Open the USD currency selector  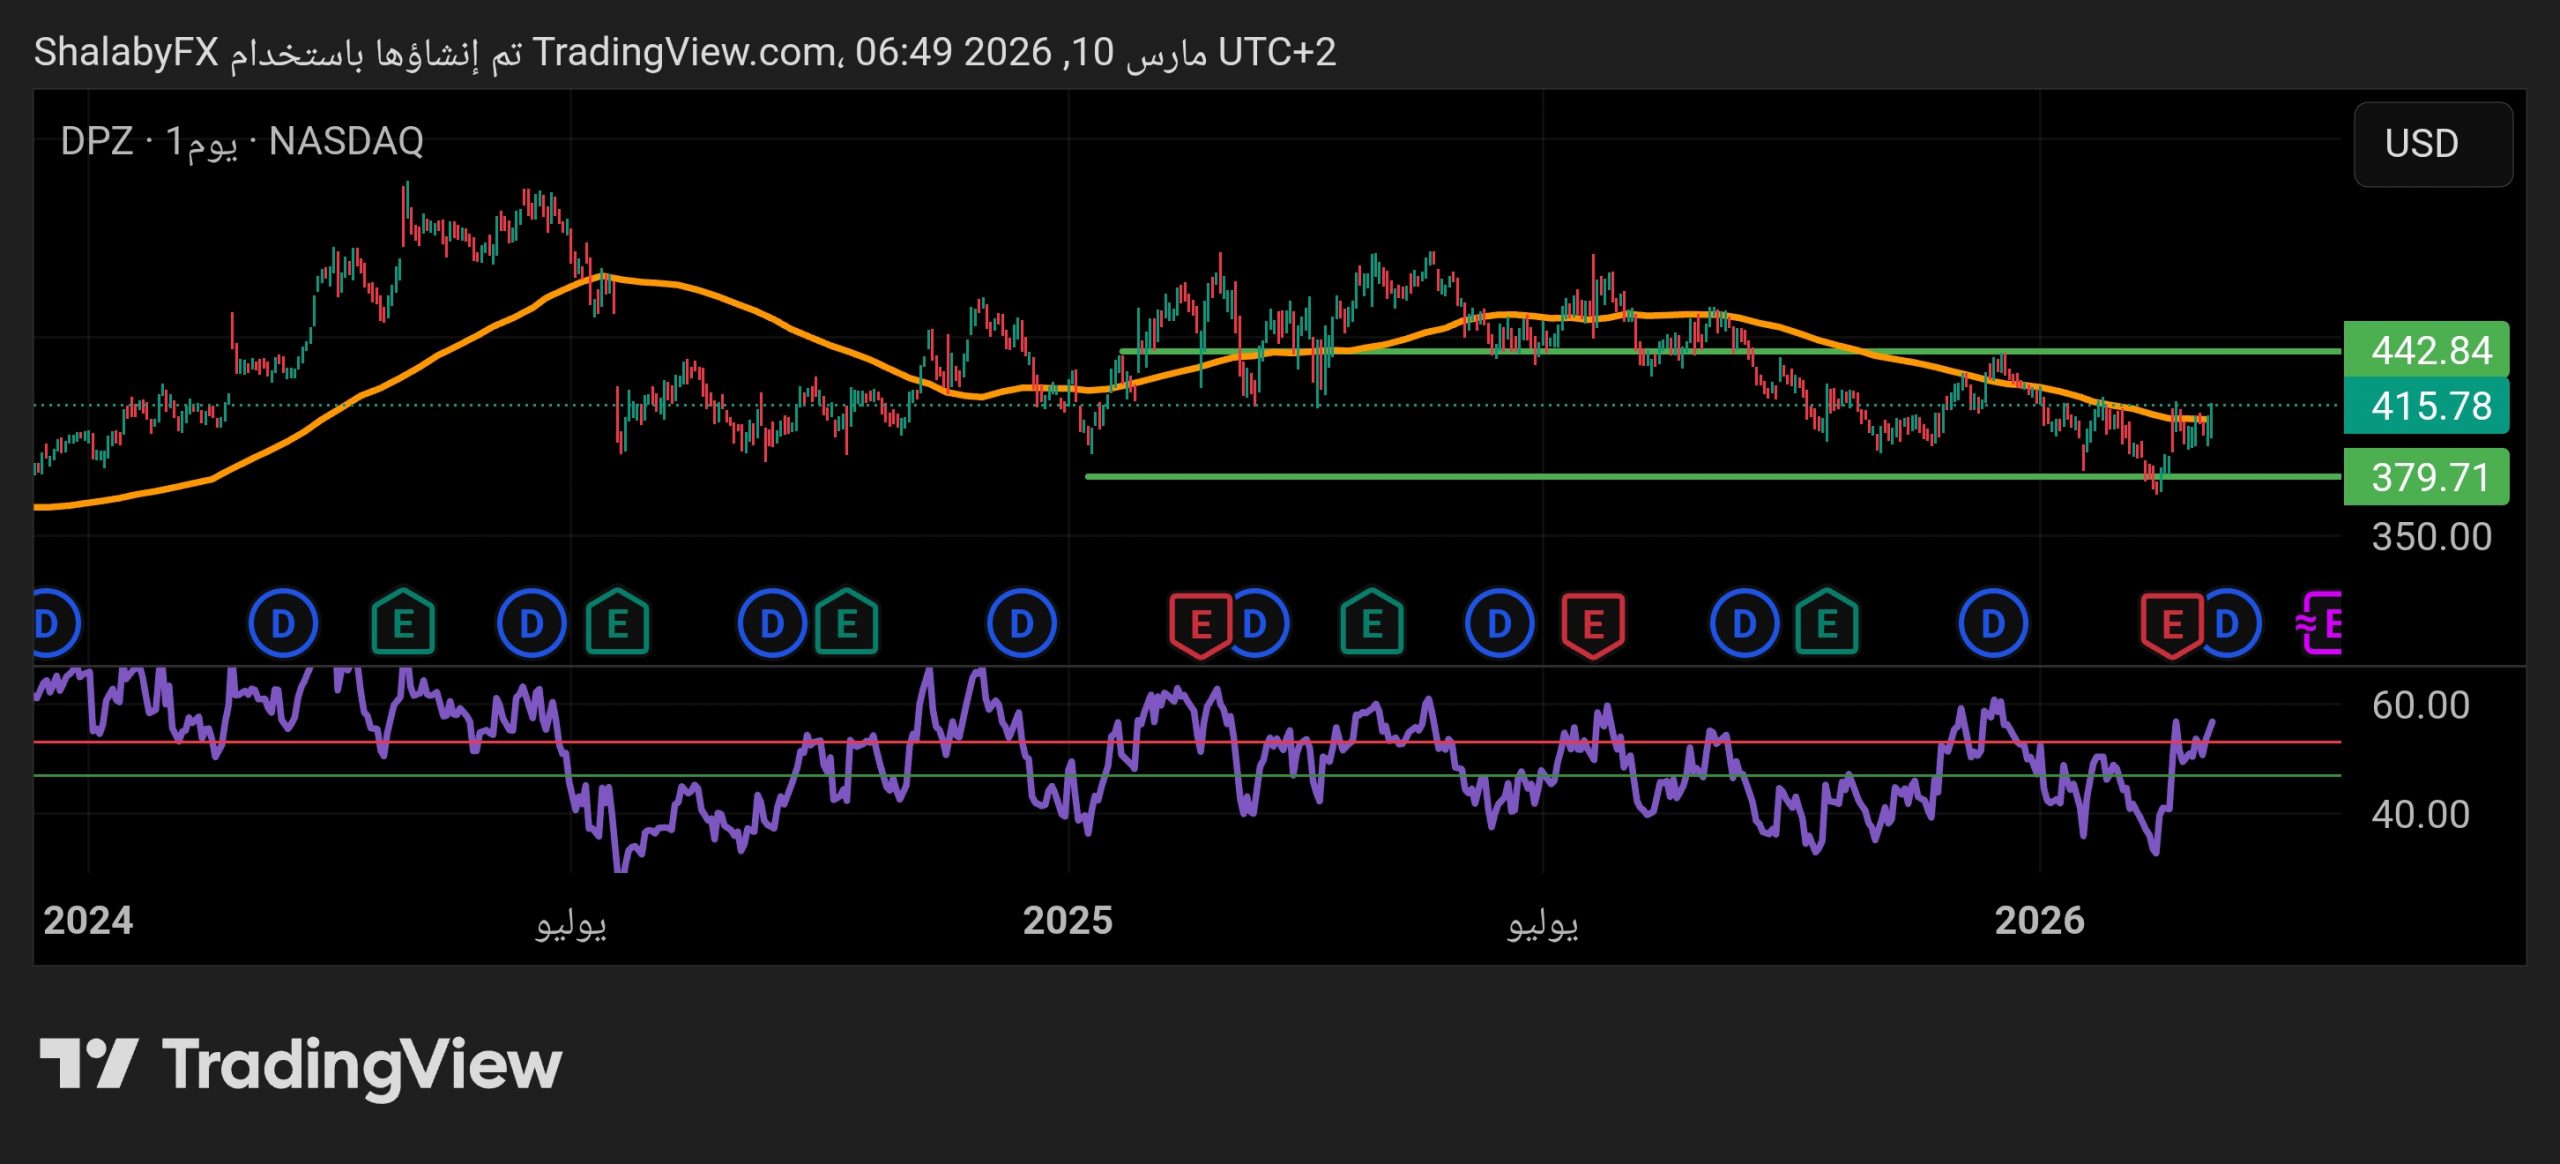(2432, 144)
